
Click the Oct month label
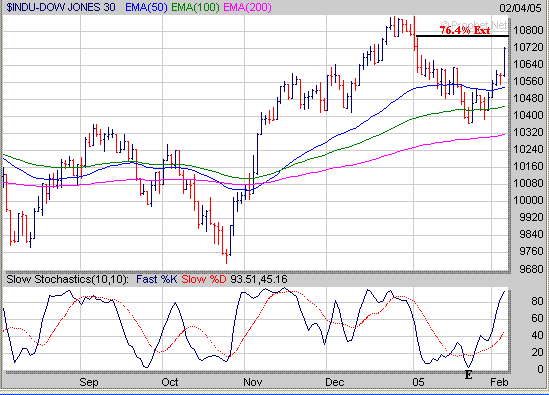(x=170, y=382)
